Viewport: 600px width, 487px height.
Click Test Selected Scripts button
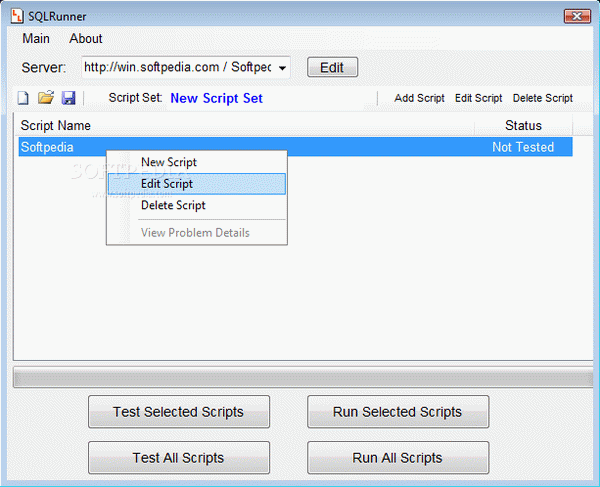[179, 412]
